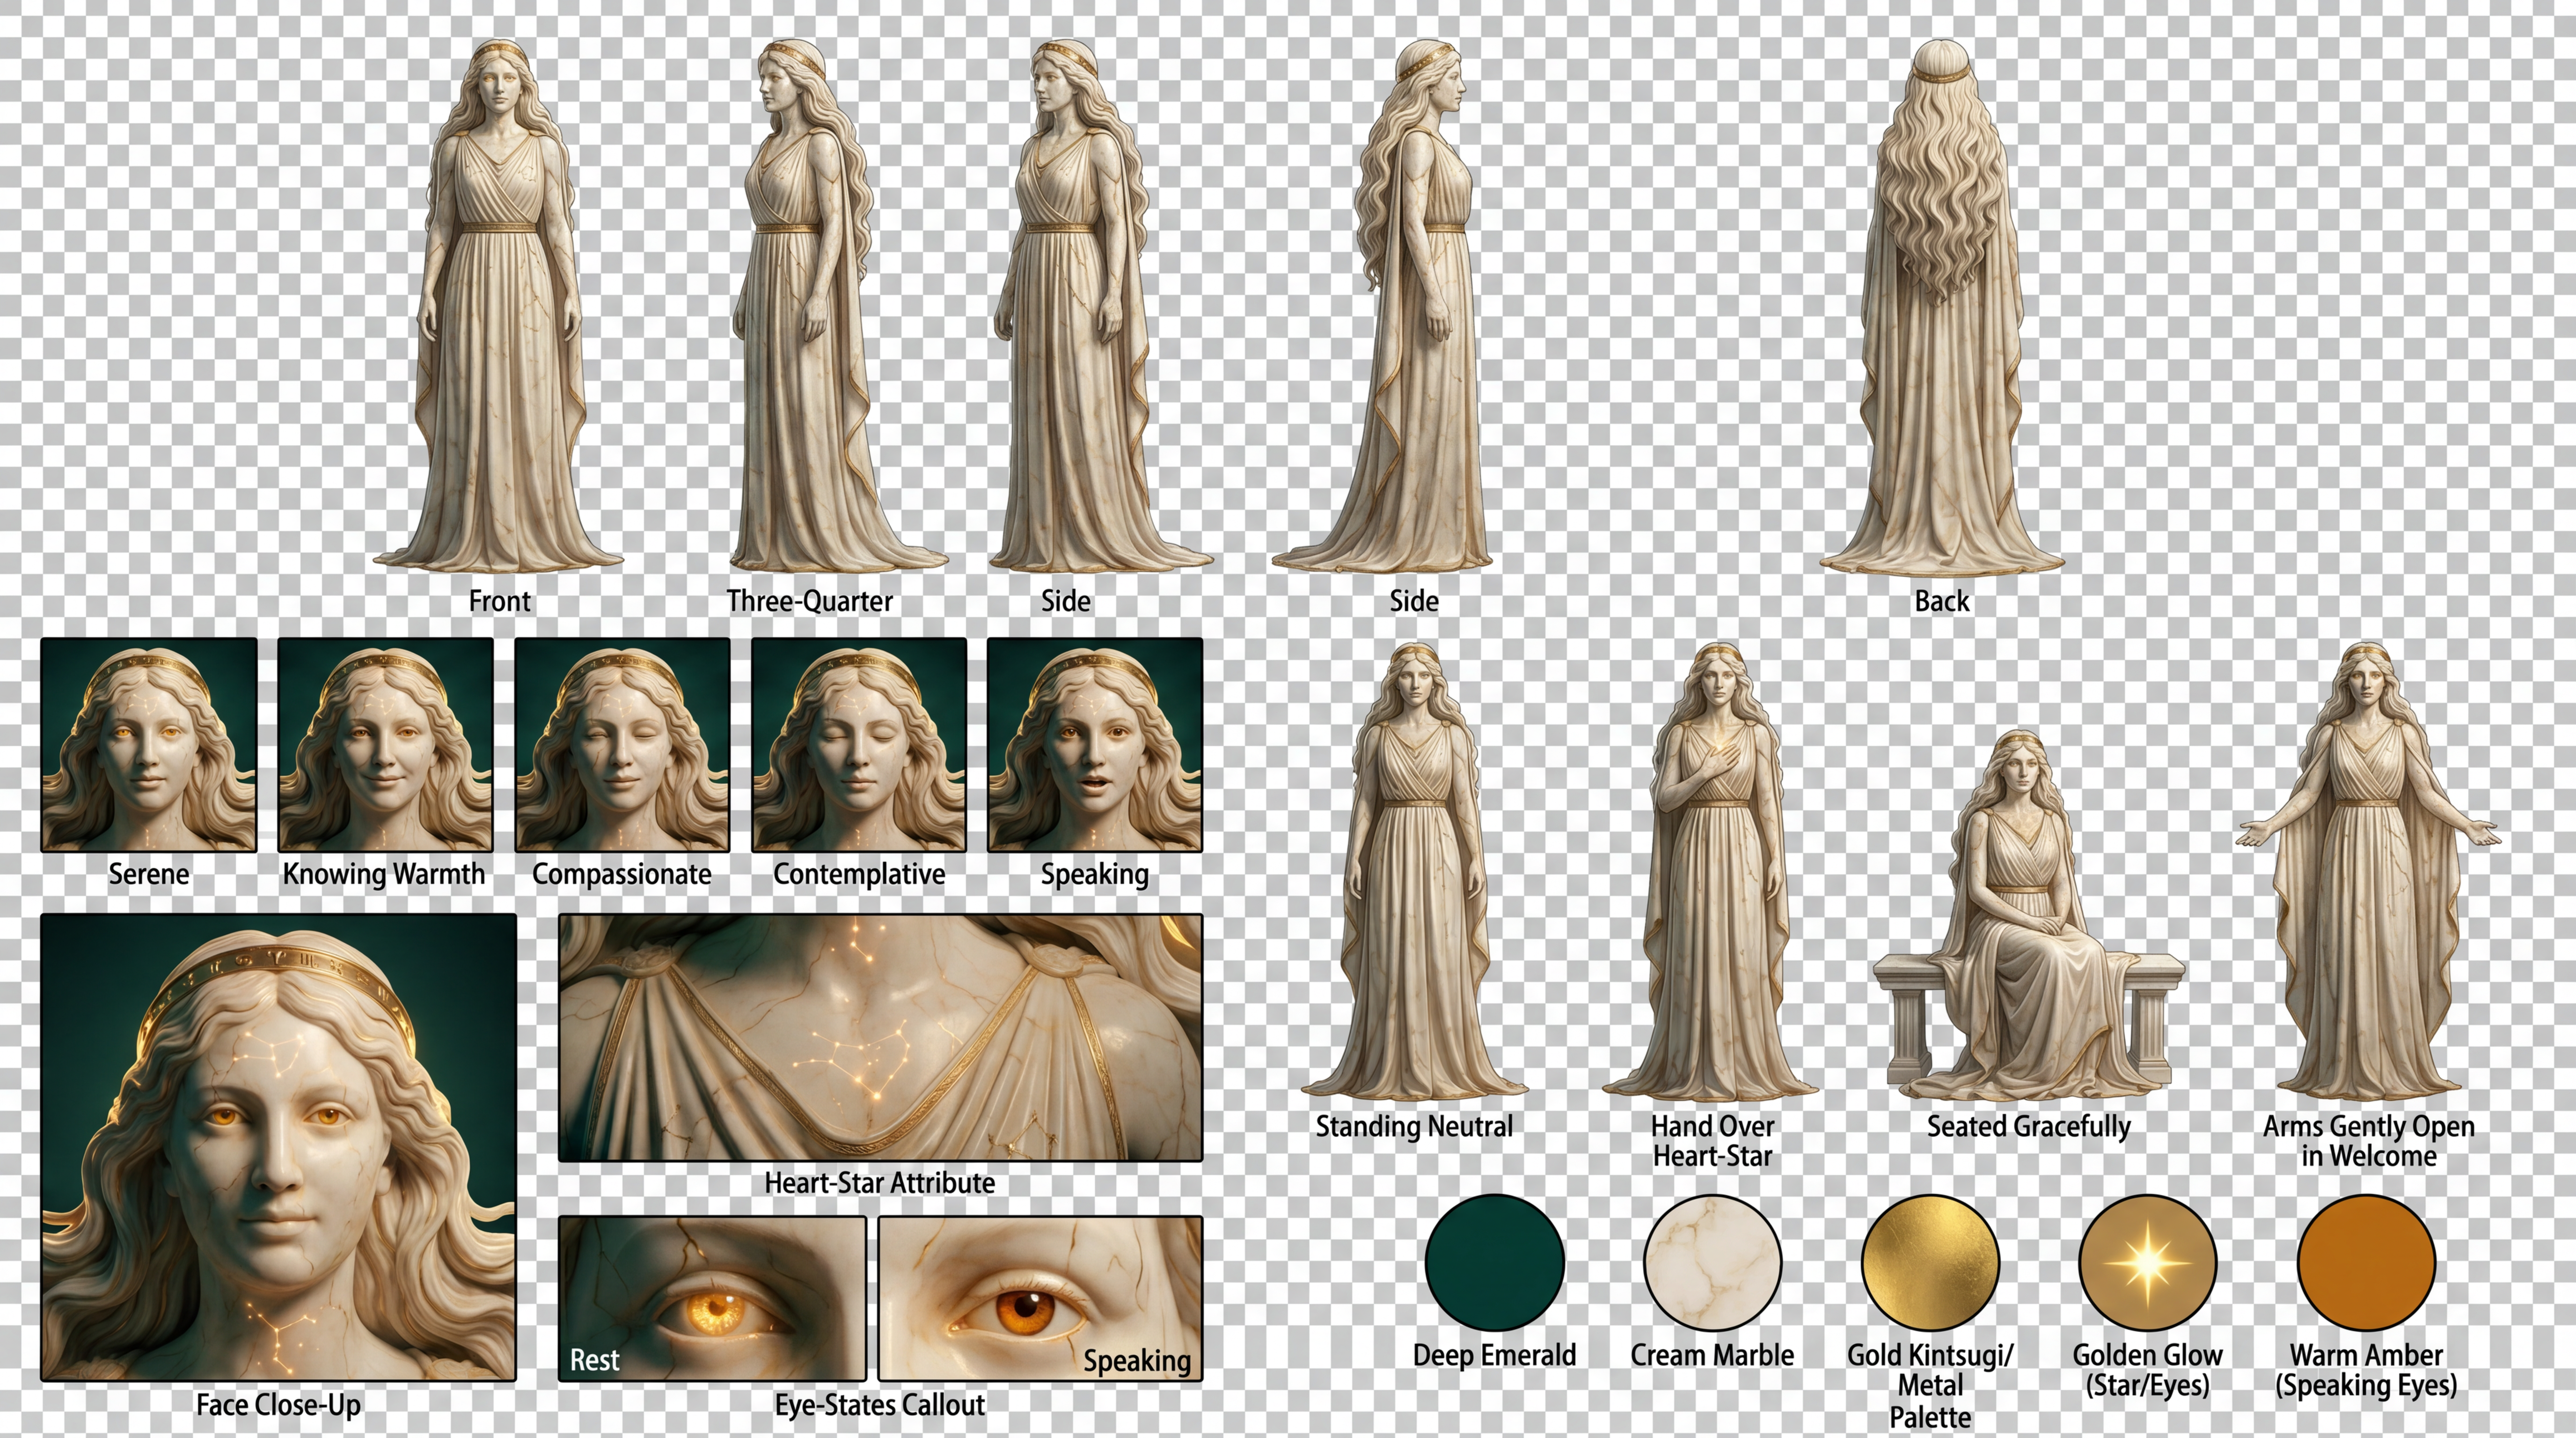Screen dimensions: 2576x1438
Task: Click the 'Front' caption text
Action: (x=499, y=601)
